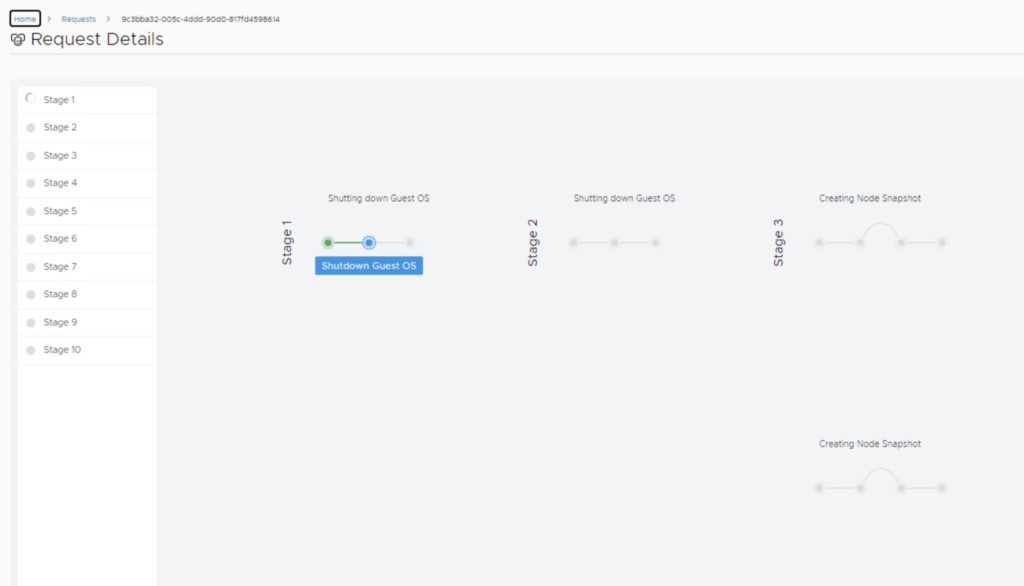Click the first node of upper Stage 3 snapshot flow
This screenshot has width=1024, height=586.
819,242
